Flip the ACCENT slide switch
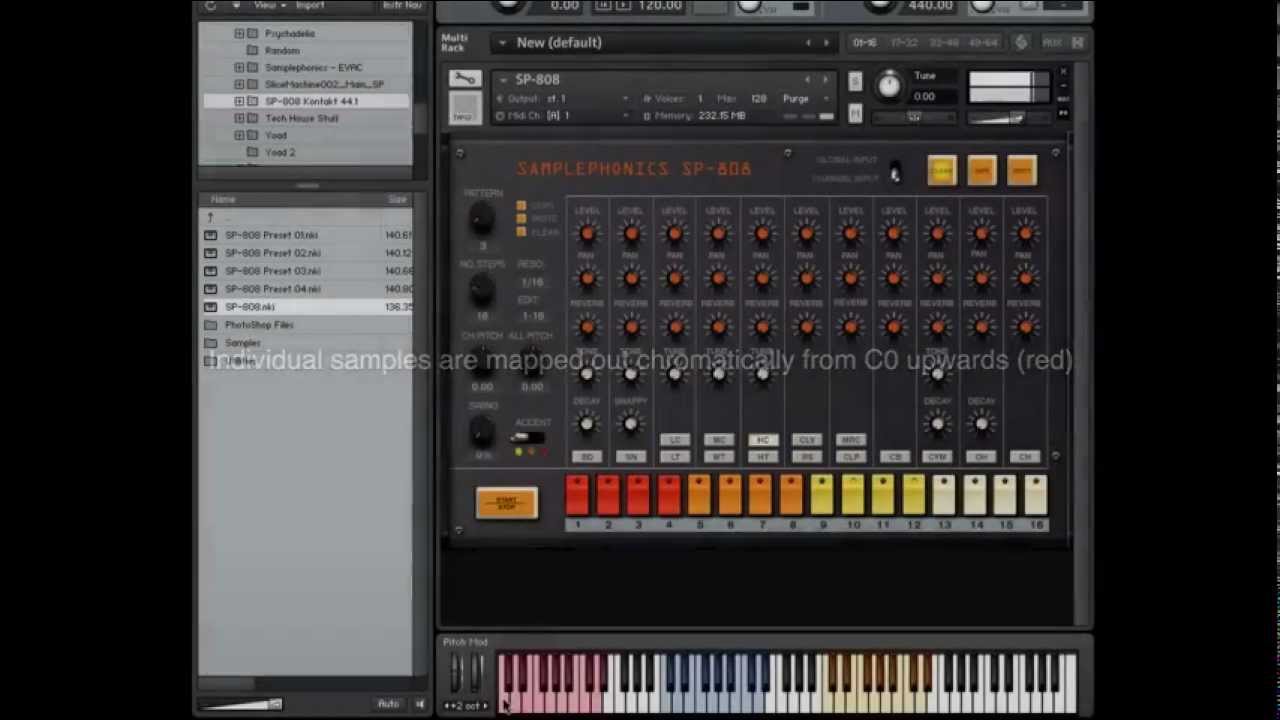 [527, 438]
